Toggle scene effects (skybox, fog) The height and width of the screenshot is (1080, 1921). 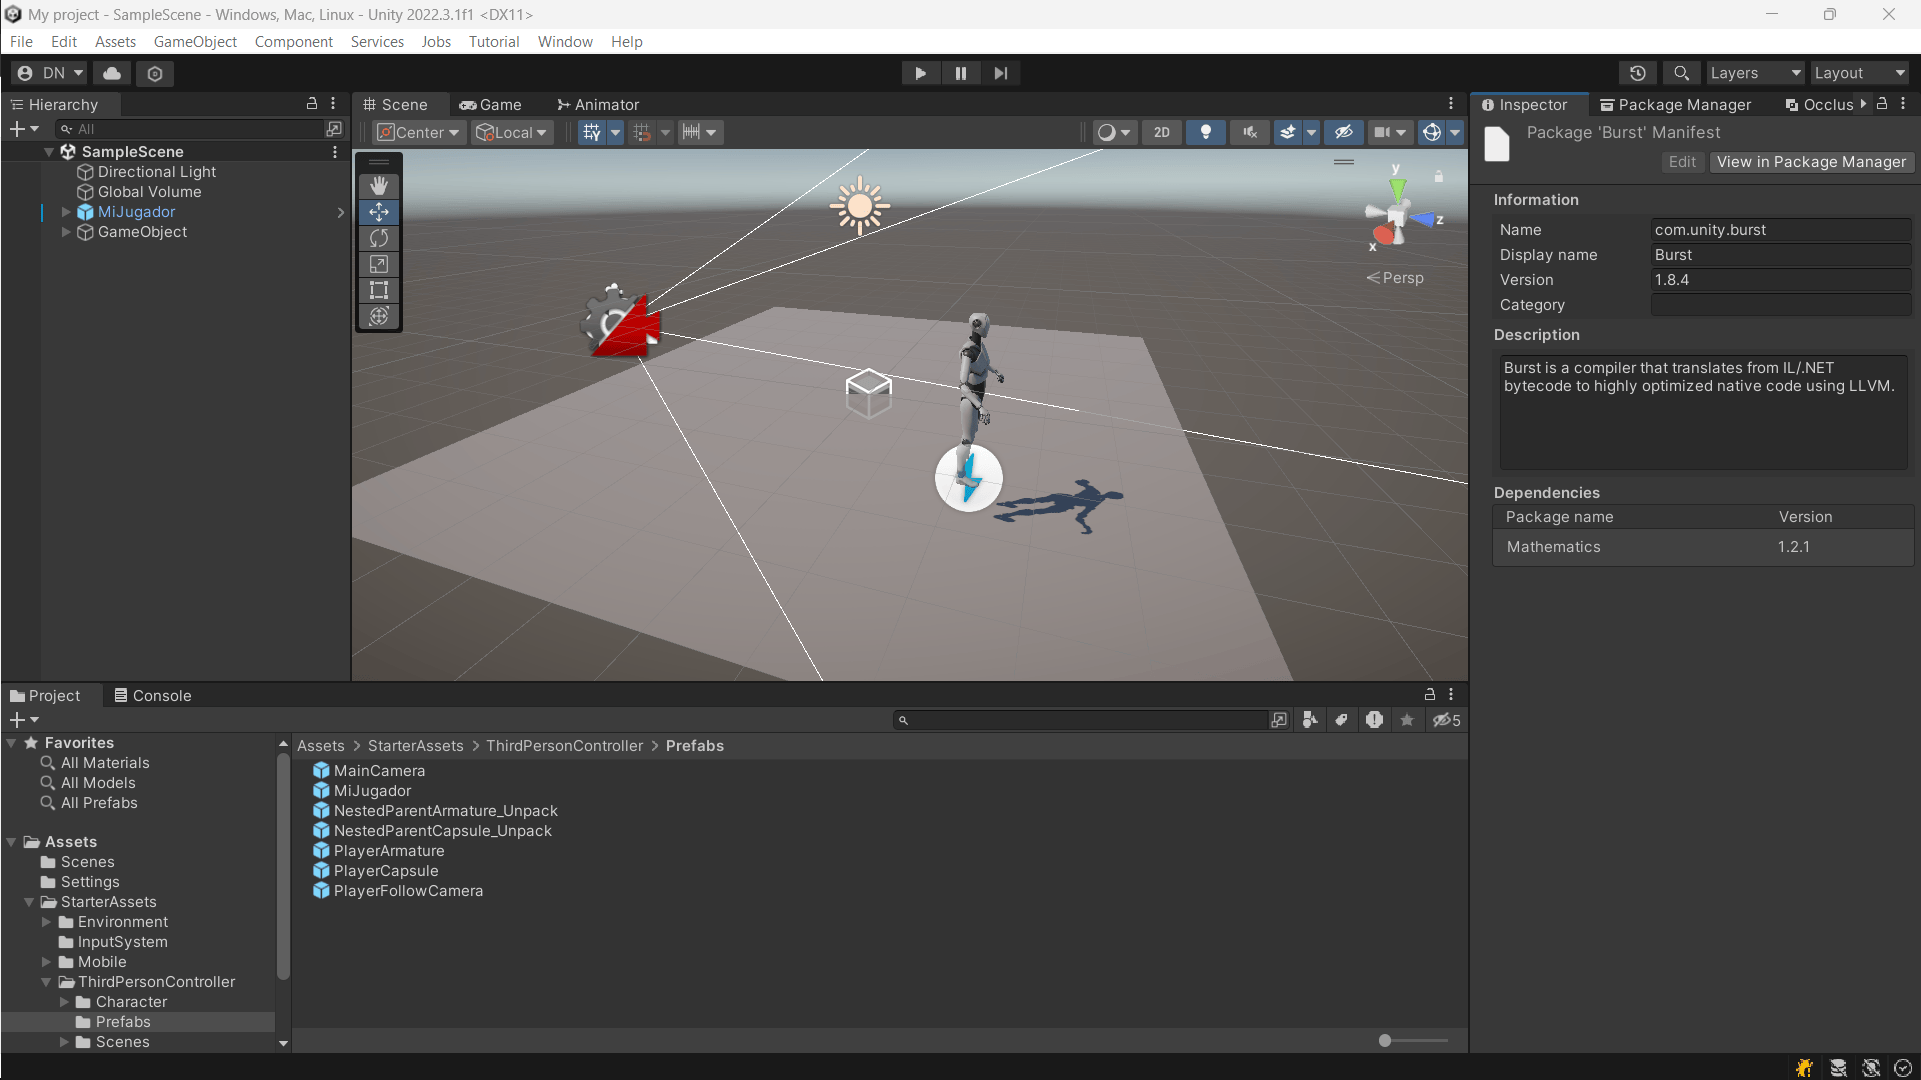(1288, 132)
